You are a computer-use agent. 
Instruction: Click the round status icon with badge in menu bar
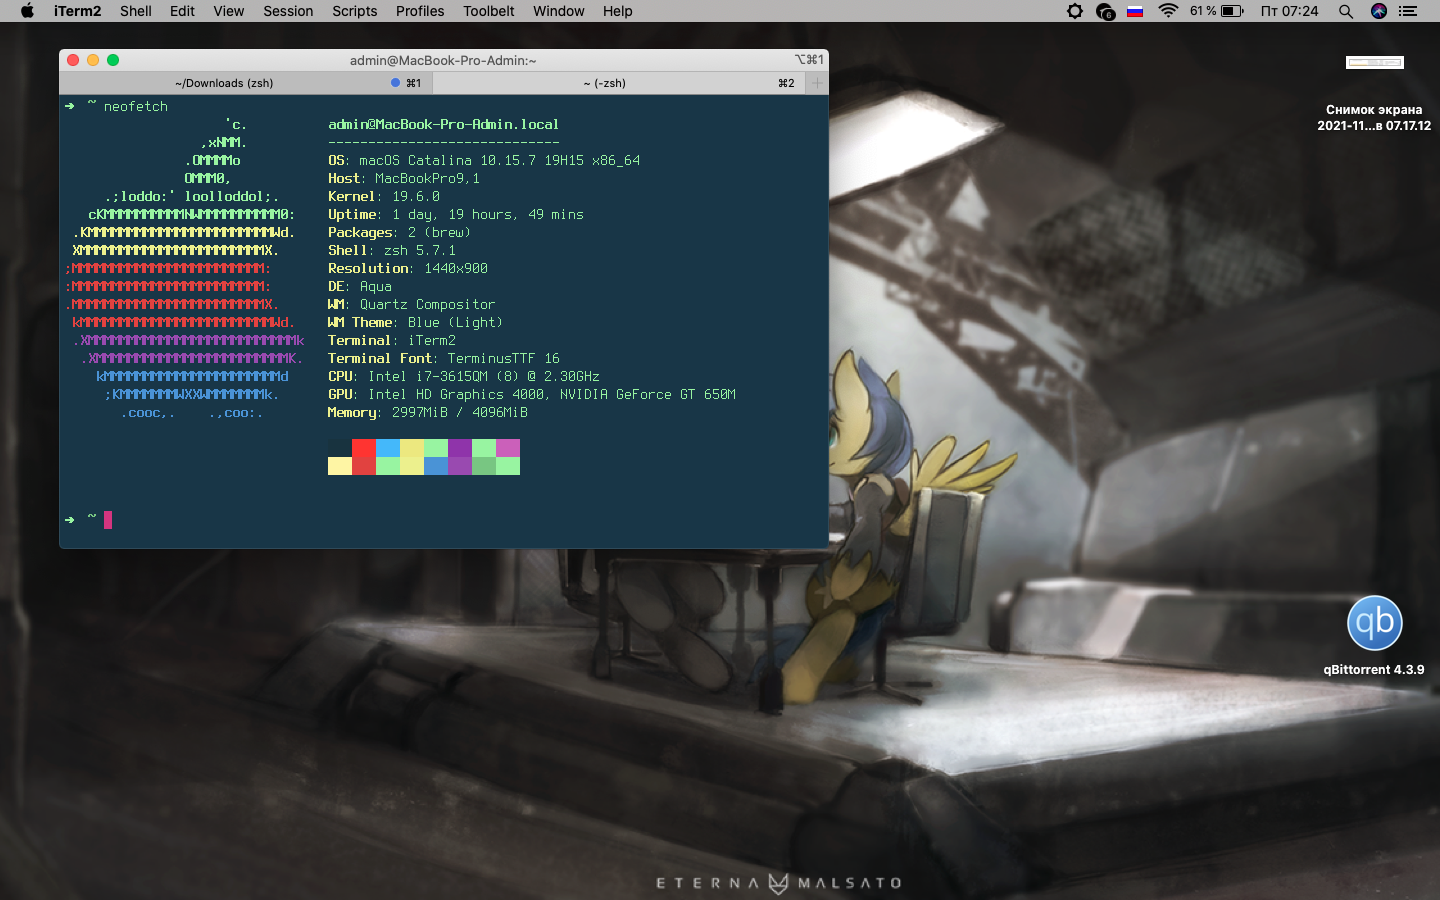pyautogui.click(x=1105, y=11)
